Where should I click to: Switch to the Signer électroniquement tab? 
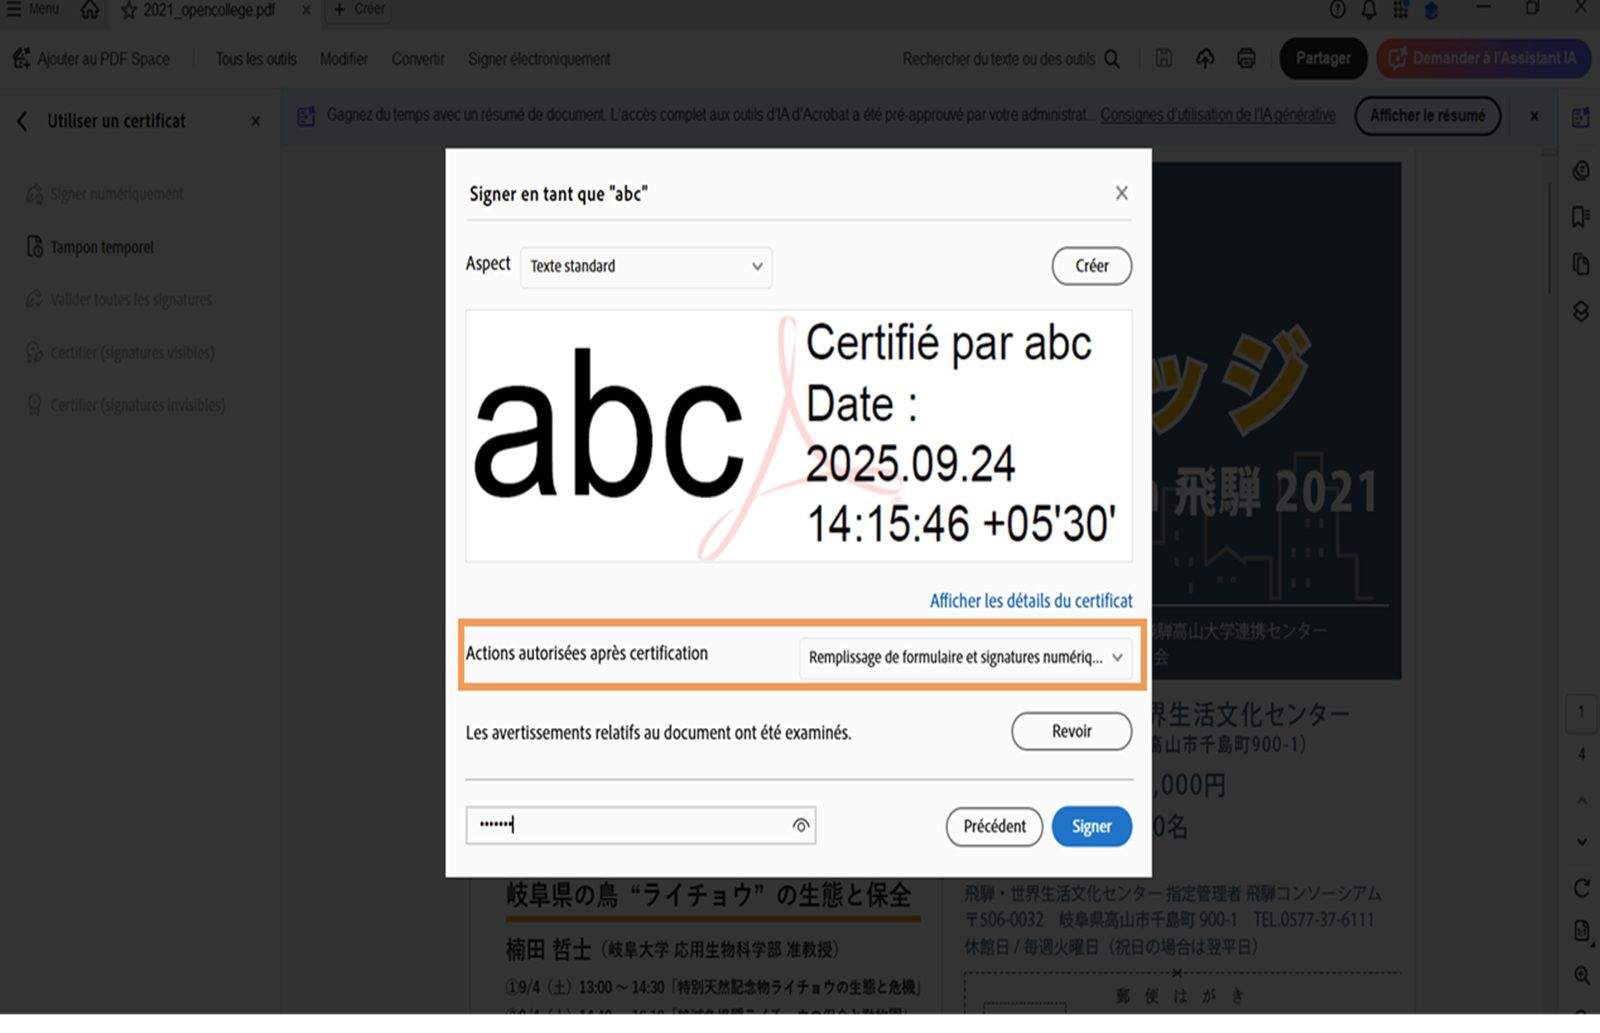tap(539, 59)
